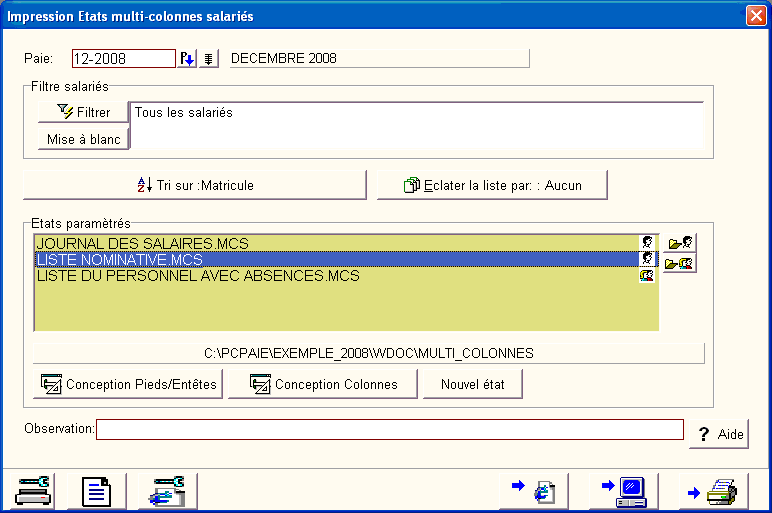The width and height of the screenshot is (772, 513).
Task: Open Conception Pieds/Entêtes designer
Action: pyautogui.click(x=127, y=384)
